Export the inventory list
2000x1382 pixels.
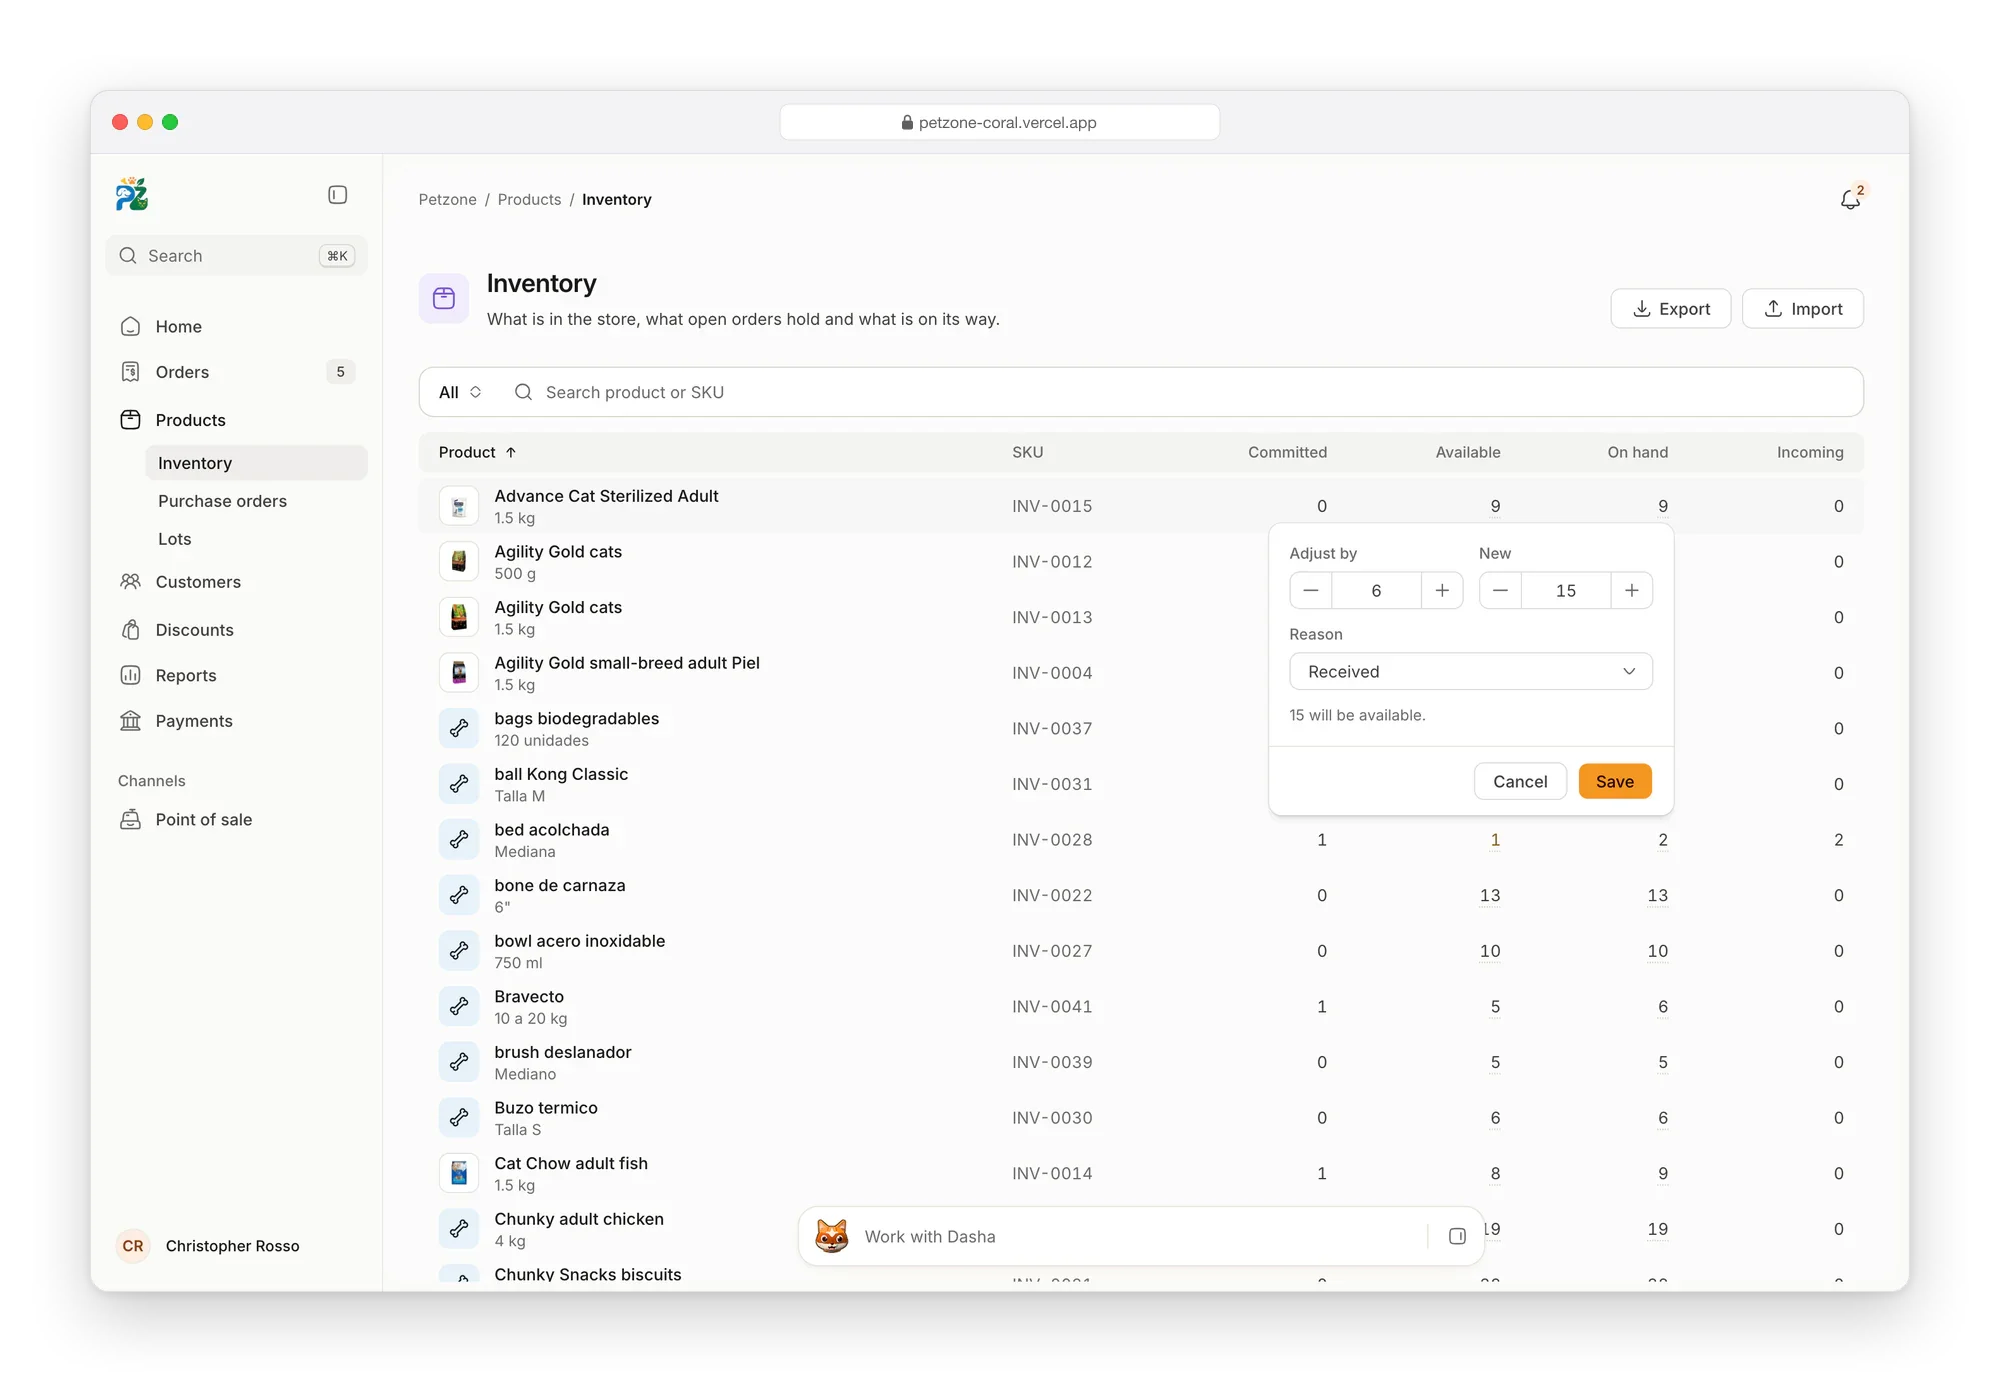pyautogui.click(x=1671, y=309)
